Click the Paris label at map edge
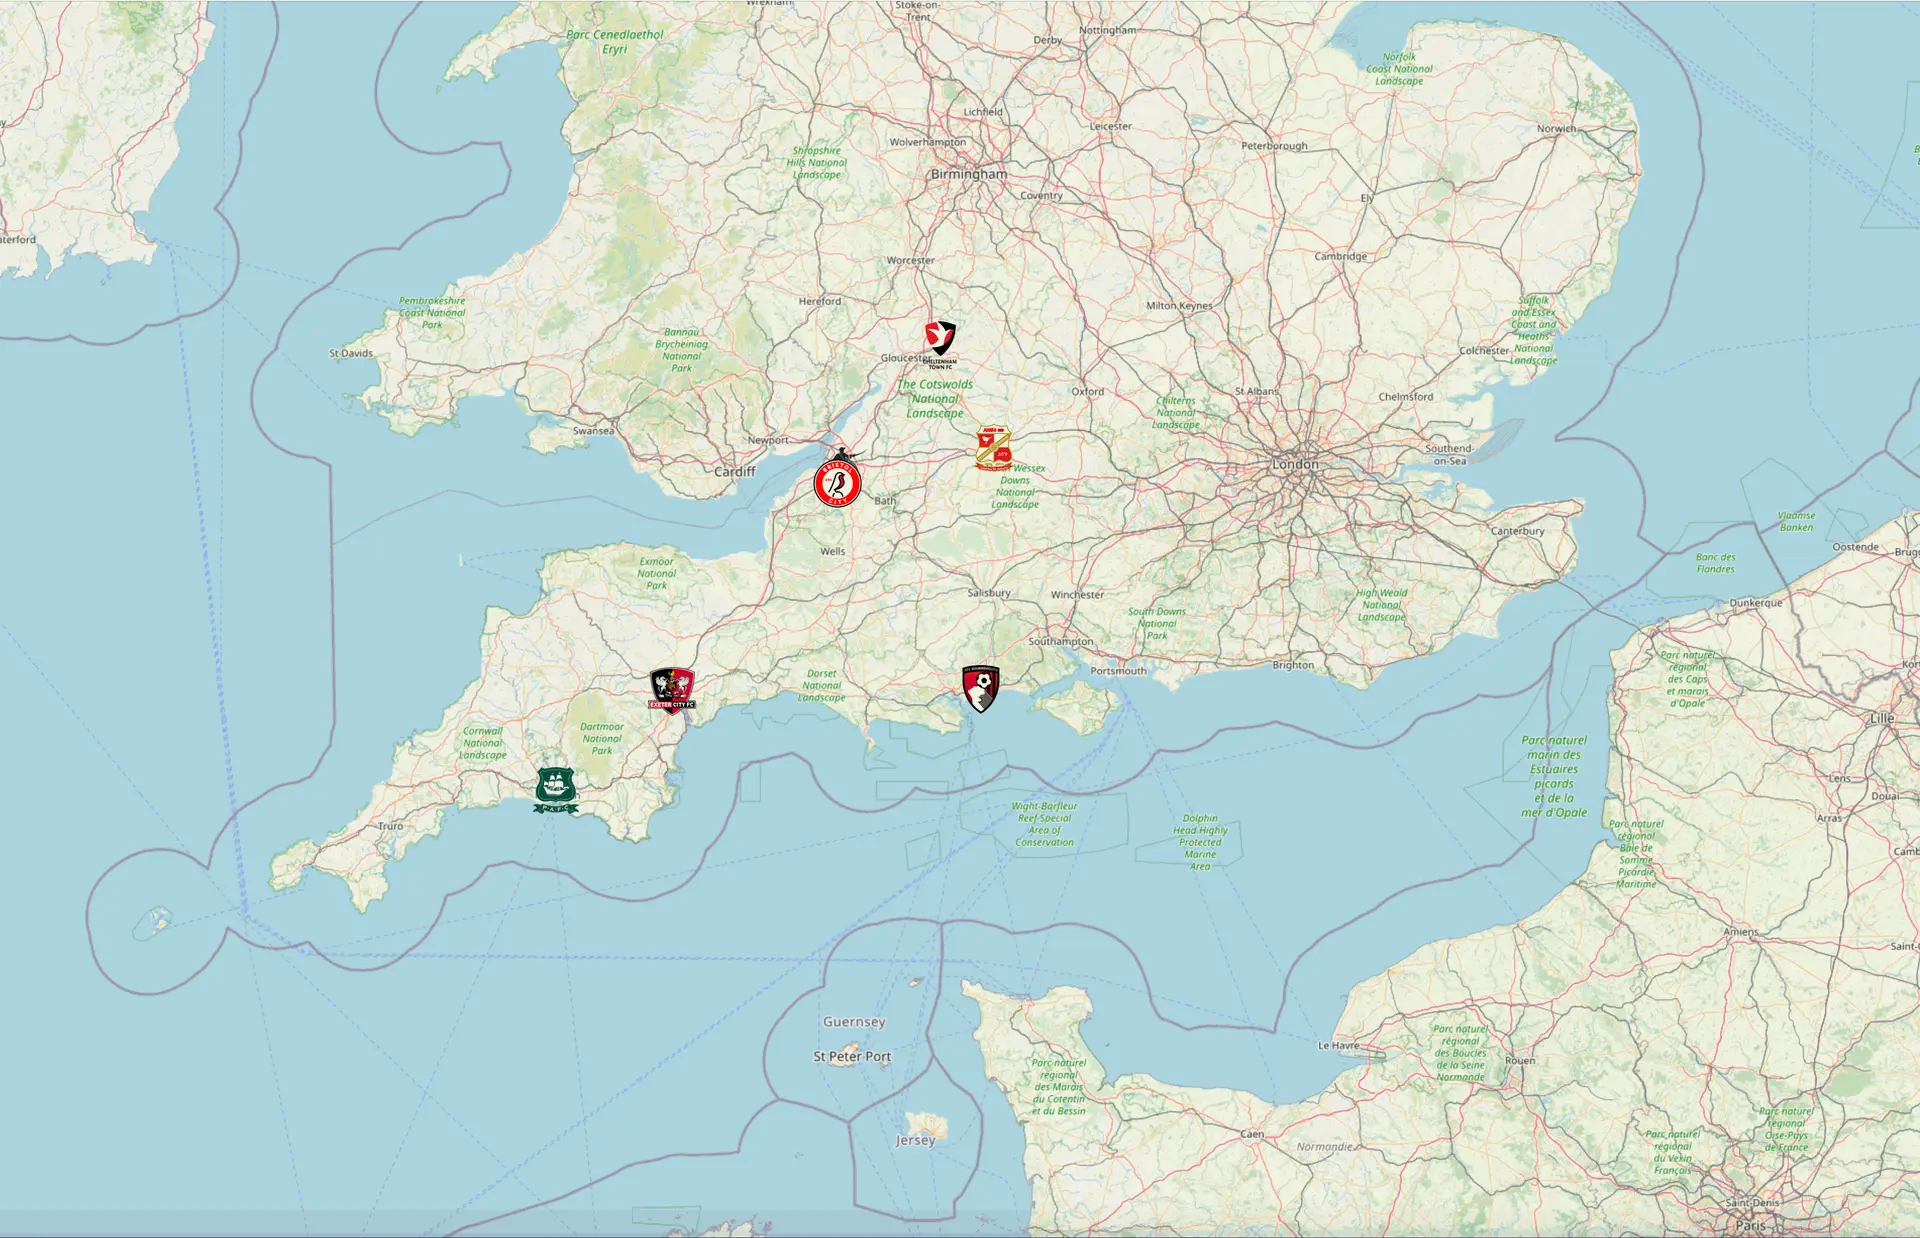Screen dimensions: 1920x1238 pyautogui.click(x=1750, y=1225)
